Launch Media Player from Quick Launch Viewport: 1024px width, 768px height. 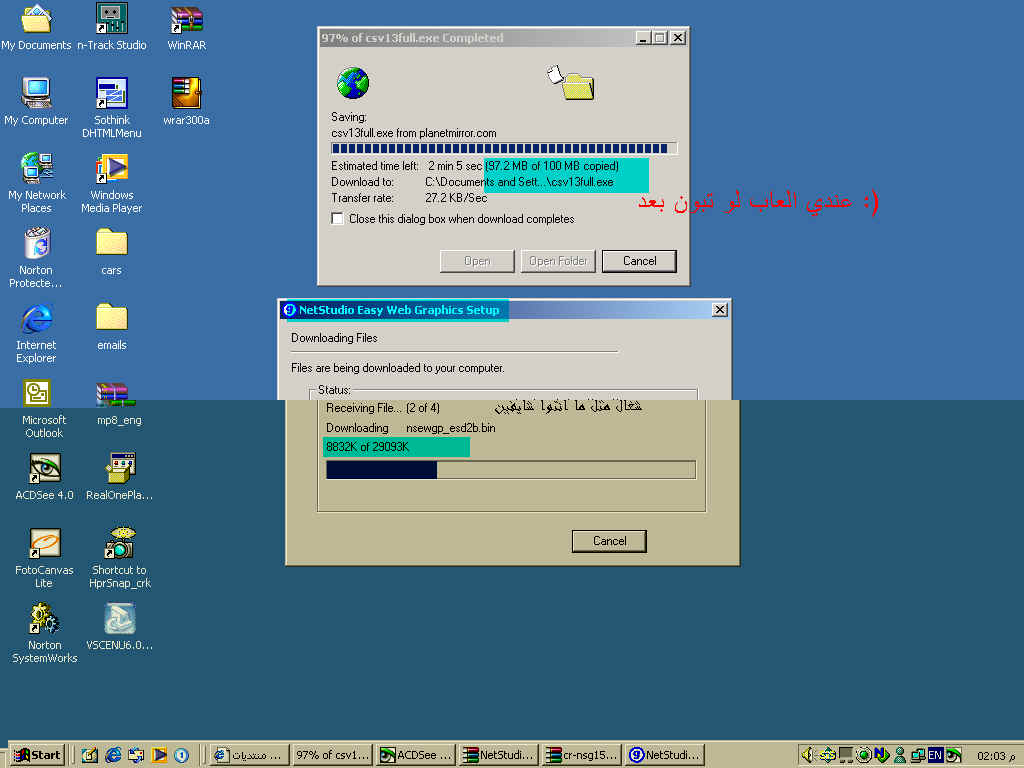pos(159,755)
